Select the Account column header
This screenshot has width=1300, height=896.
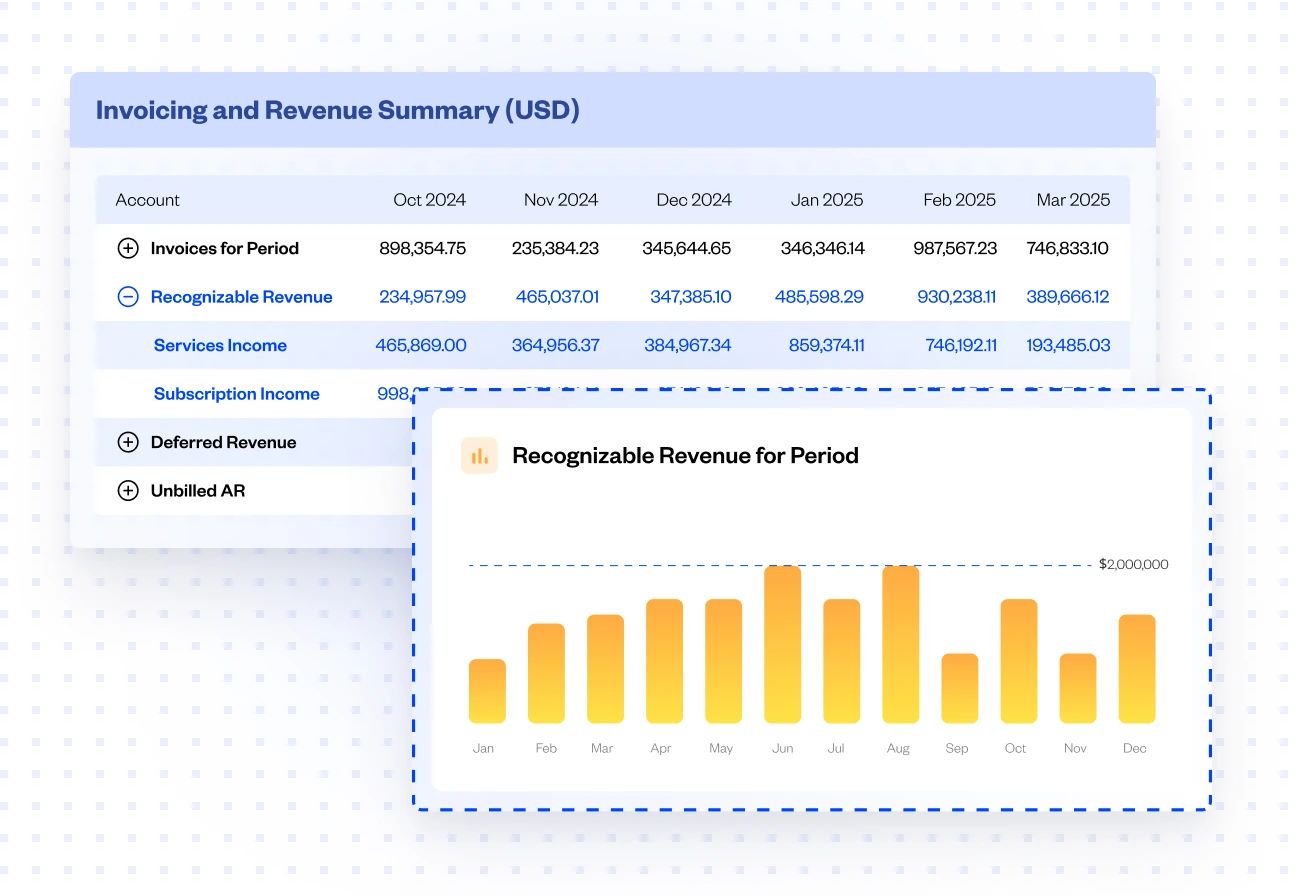pos(147,199)
